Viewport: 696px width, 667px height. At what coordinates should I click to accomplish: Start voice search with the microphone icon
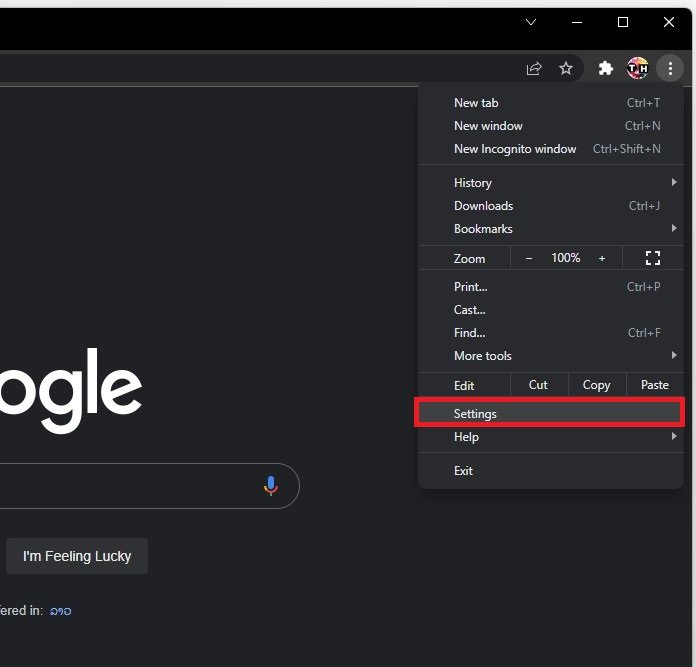pyautogui.click(x=270, y=486)
